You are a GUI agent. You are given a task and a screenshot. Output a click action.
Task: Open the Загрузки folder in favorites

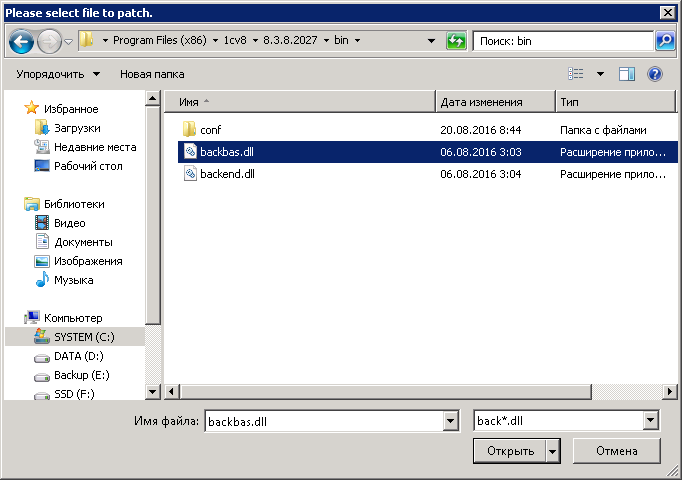76,128
